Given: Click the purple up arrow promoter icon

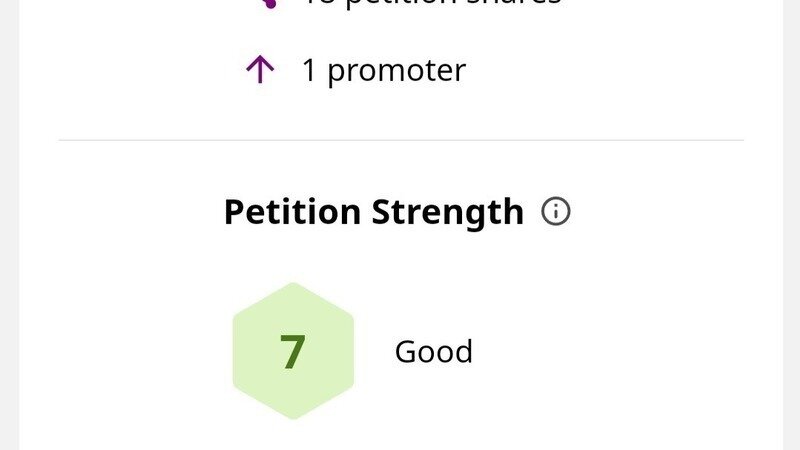Looking at the screenshot, I should [259, 70].
